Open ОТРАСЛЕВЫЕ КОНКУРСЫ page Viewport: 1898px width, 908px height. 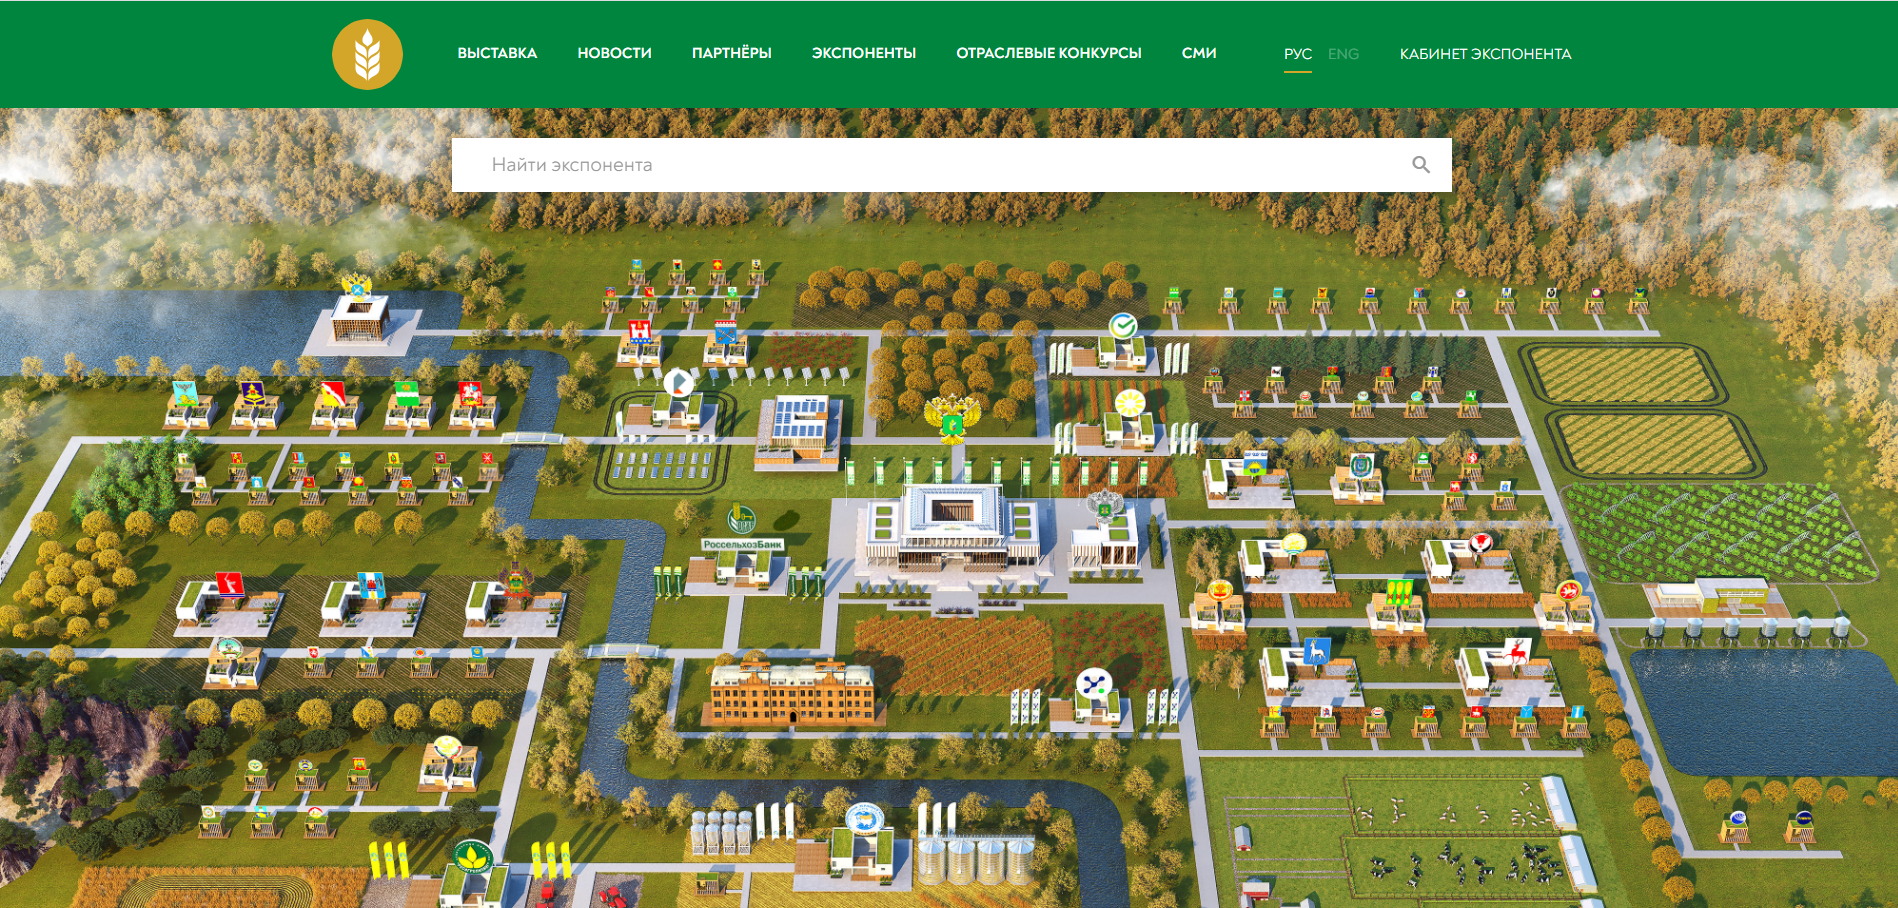[x=1048, y=53]
